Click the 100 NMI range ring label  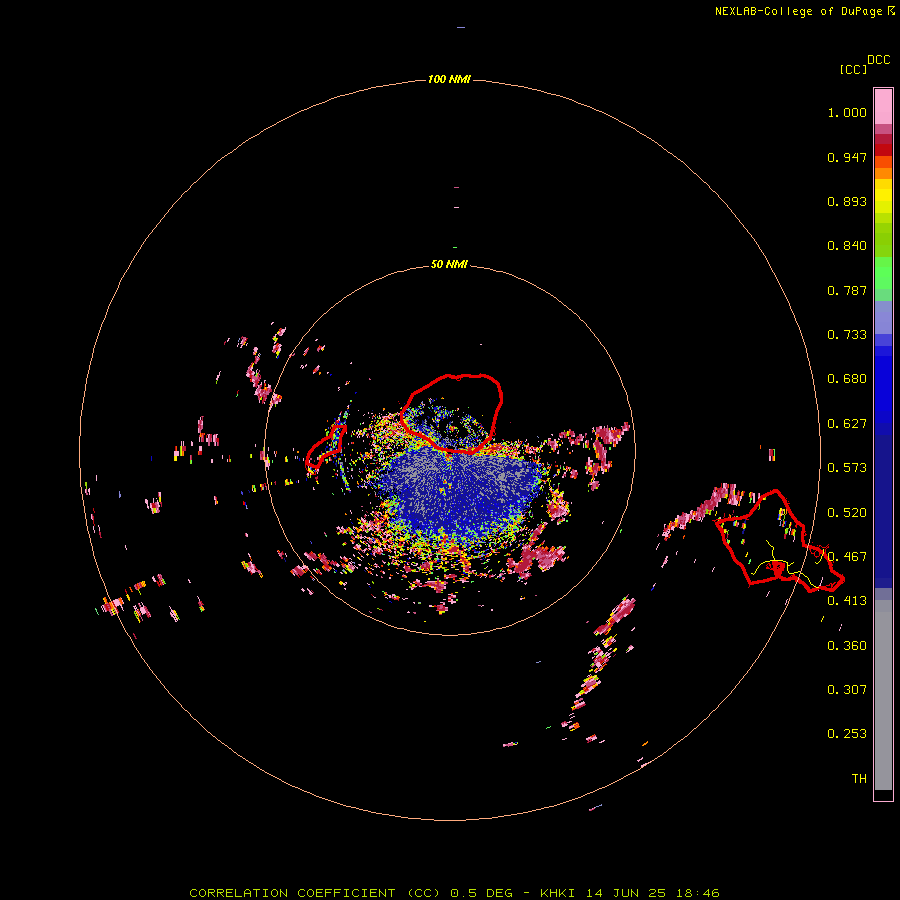[449, 79]
